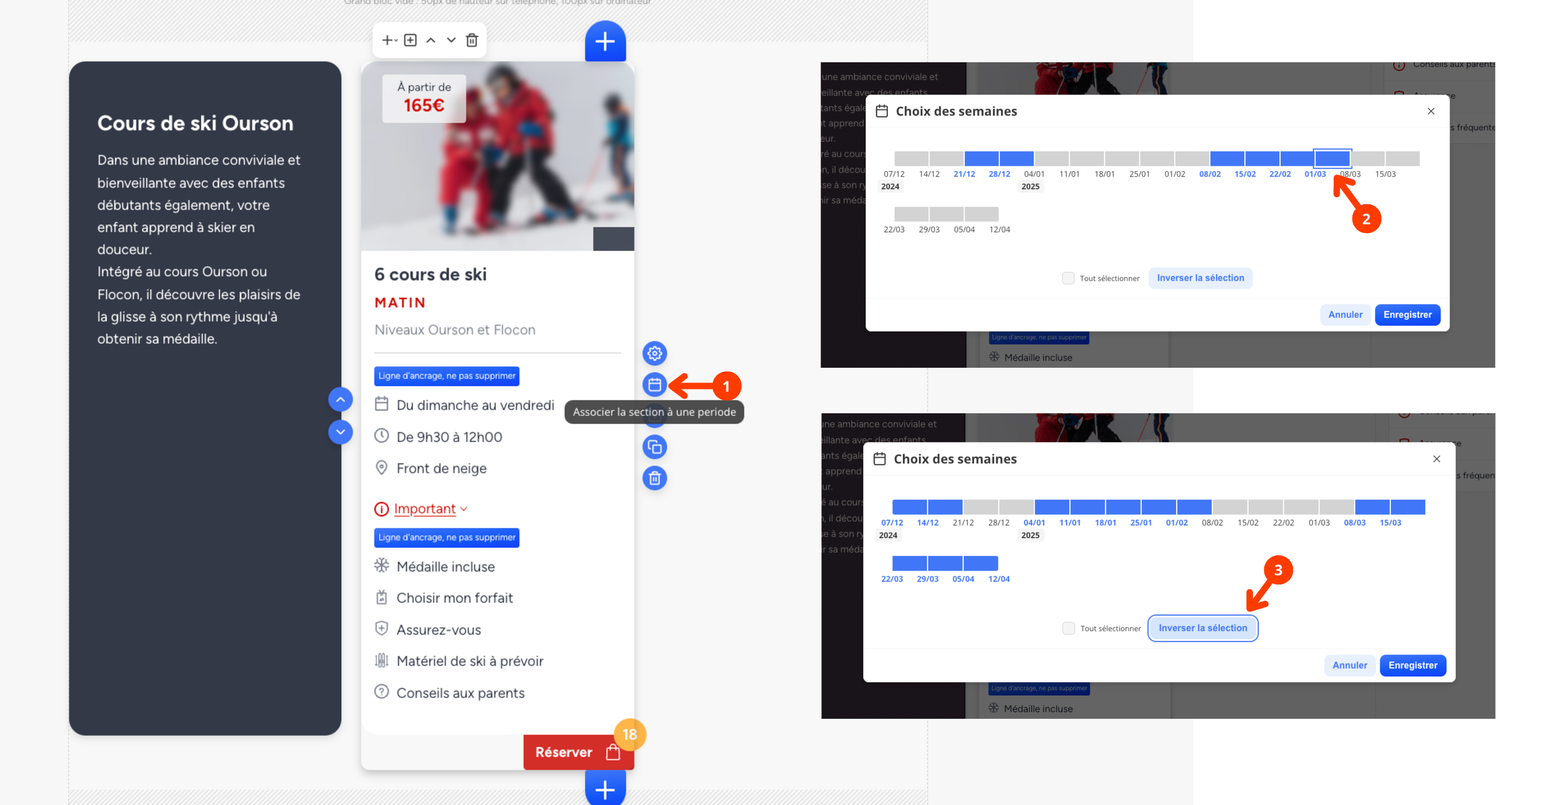Select the 6 cours de ski heading
Screen dimensions: 1560x805
tap(431, 274)
